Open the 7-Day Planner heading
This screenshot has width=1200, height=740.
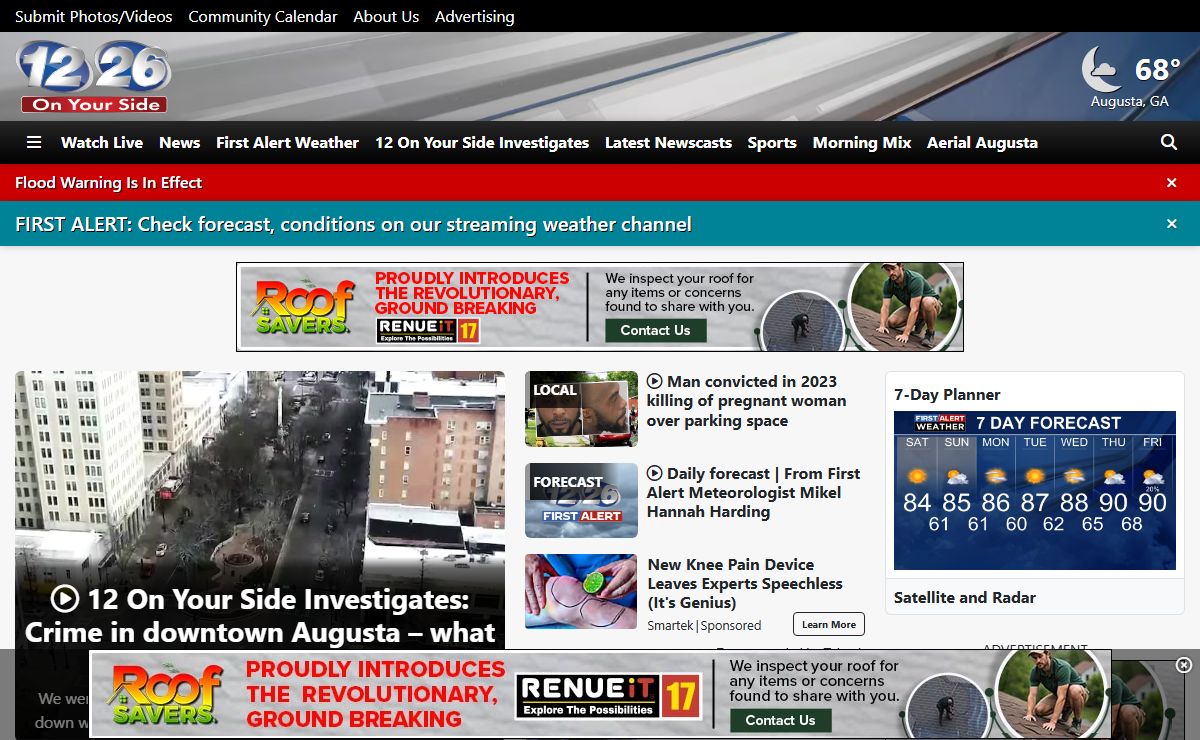[947, 395]
